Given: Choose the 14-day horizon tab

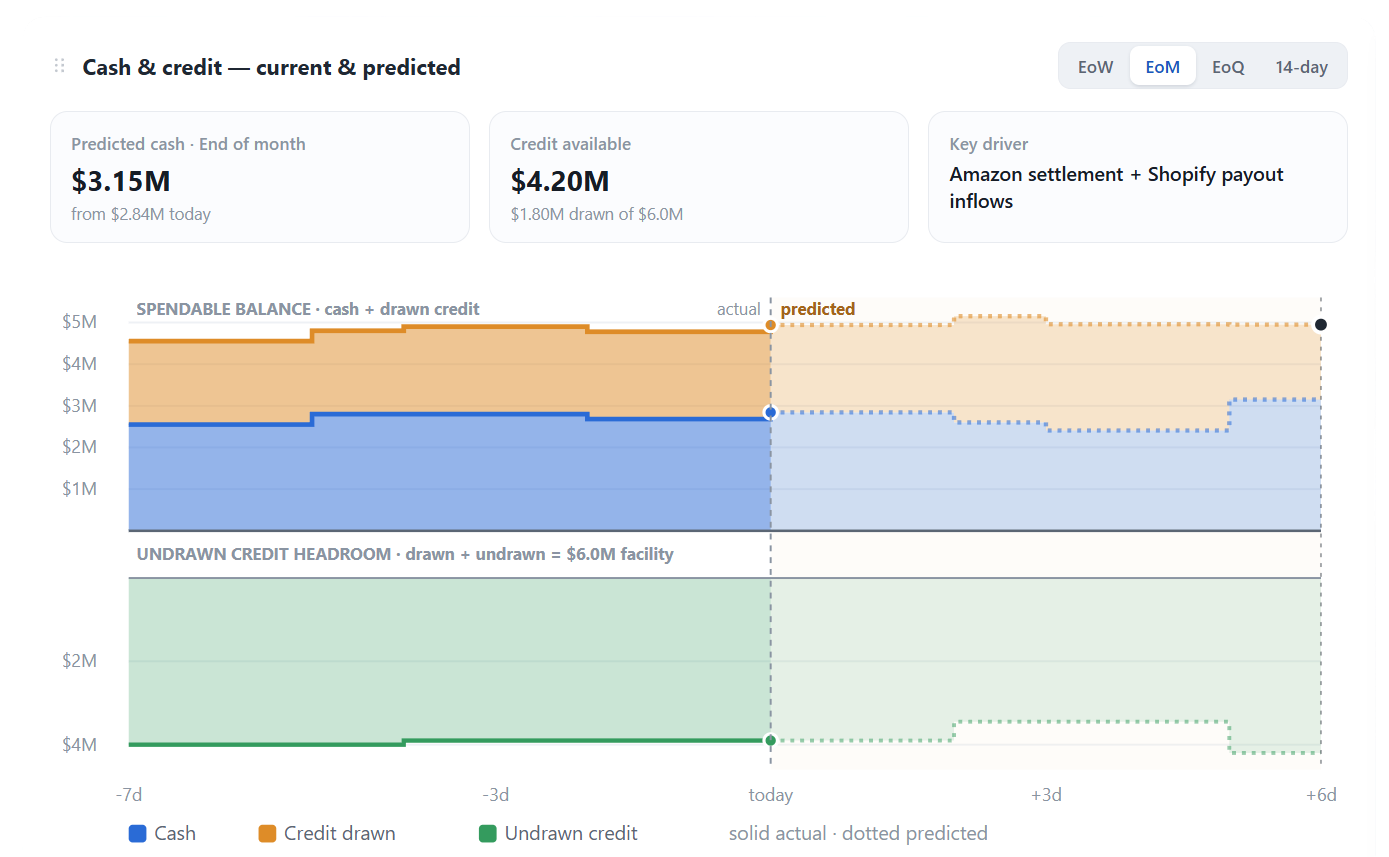Looking at the screenshot, I should (1301, 67).
